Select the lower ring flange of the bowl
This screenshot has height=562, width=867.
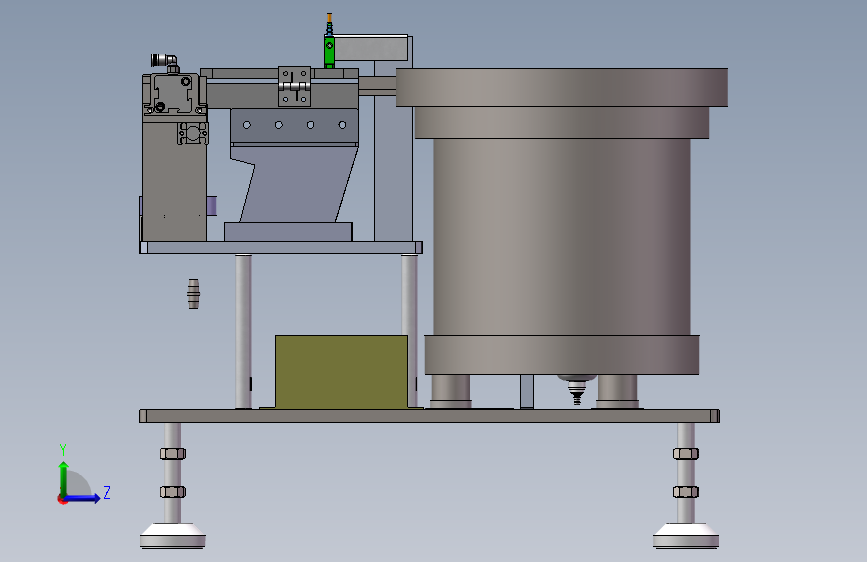pos(562,355)
